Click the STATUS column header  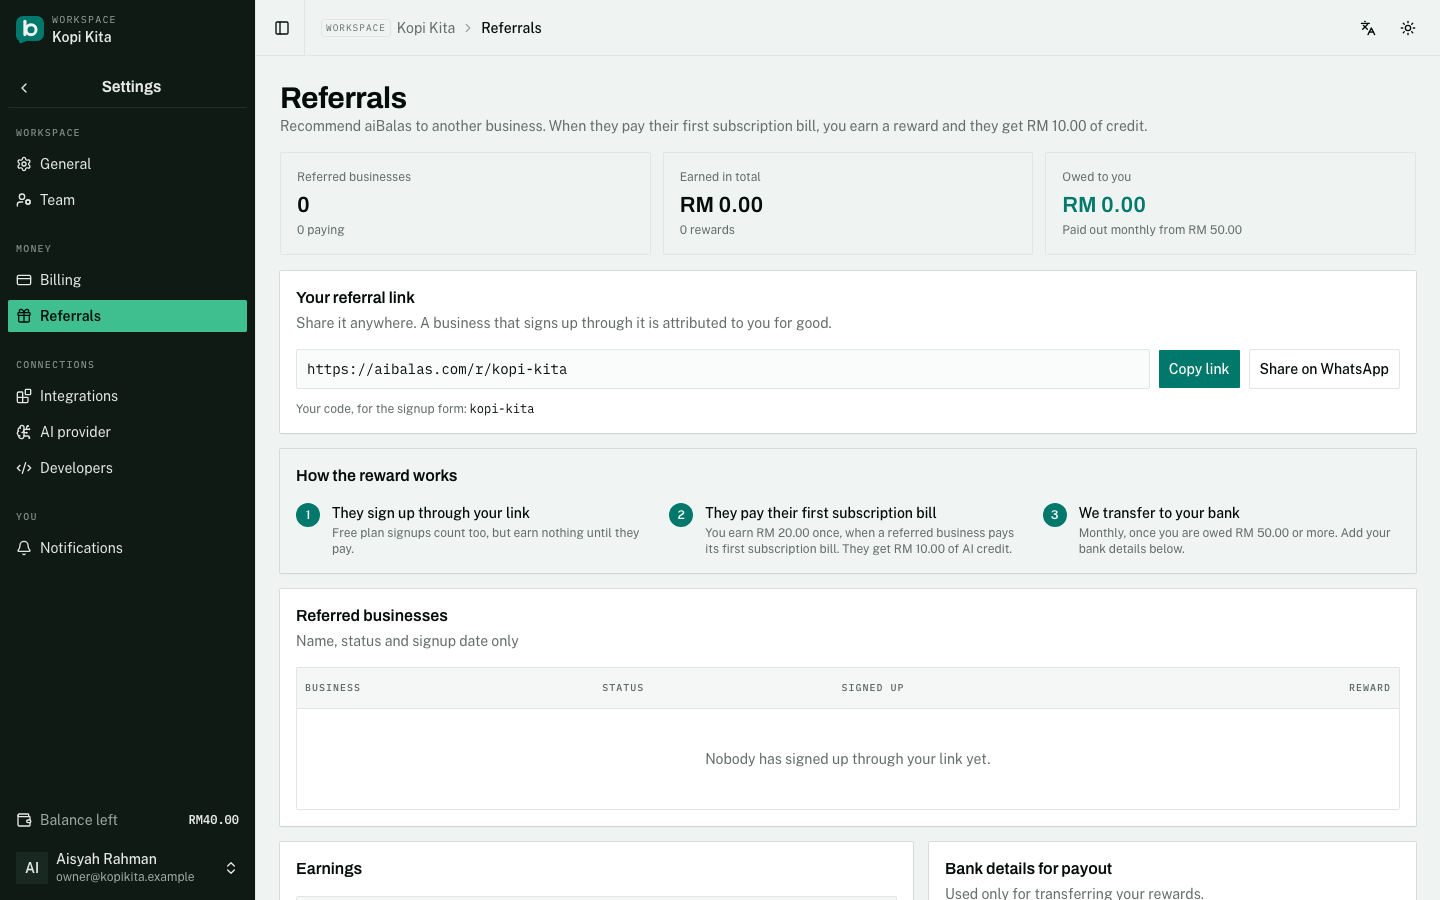[x=623, y=688]
